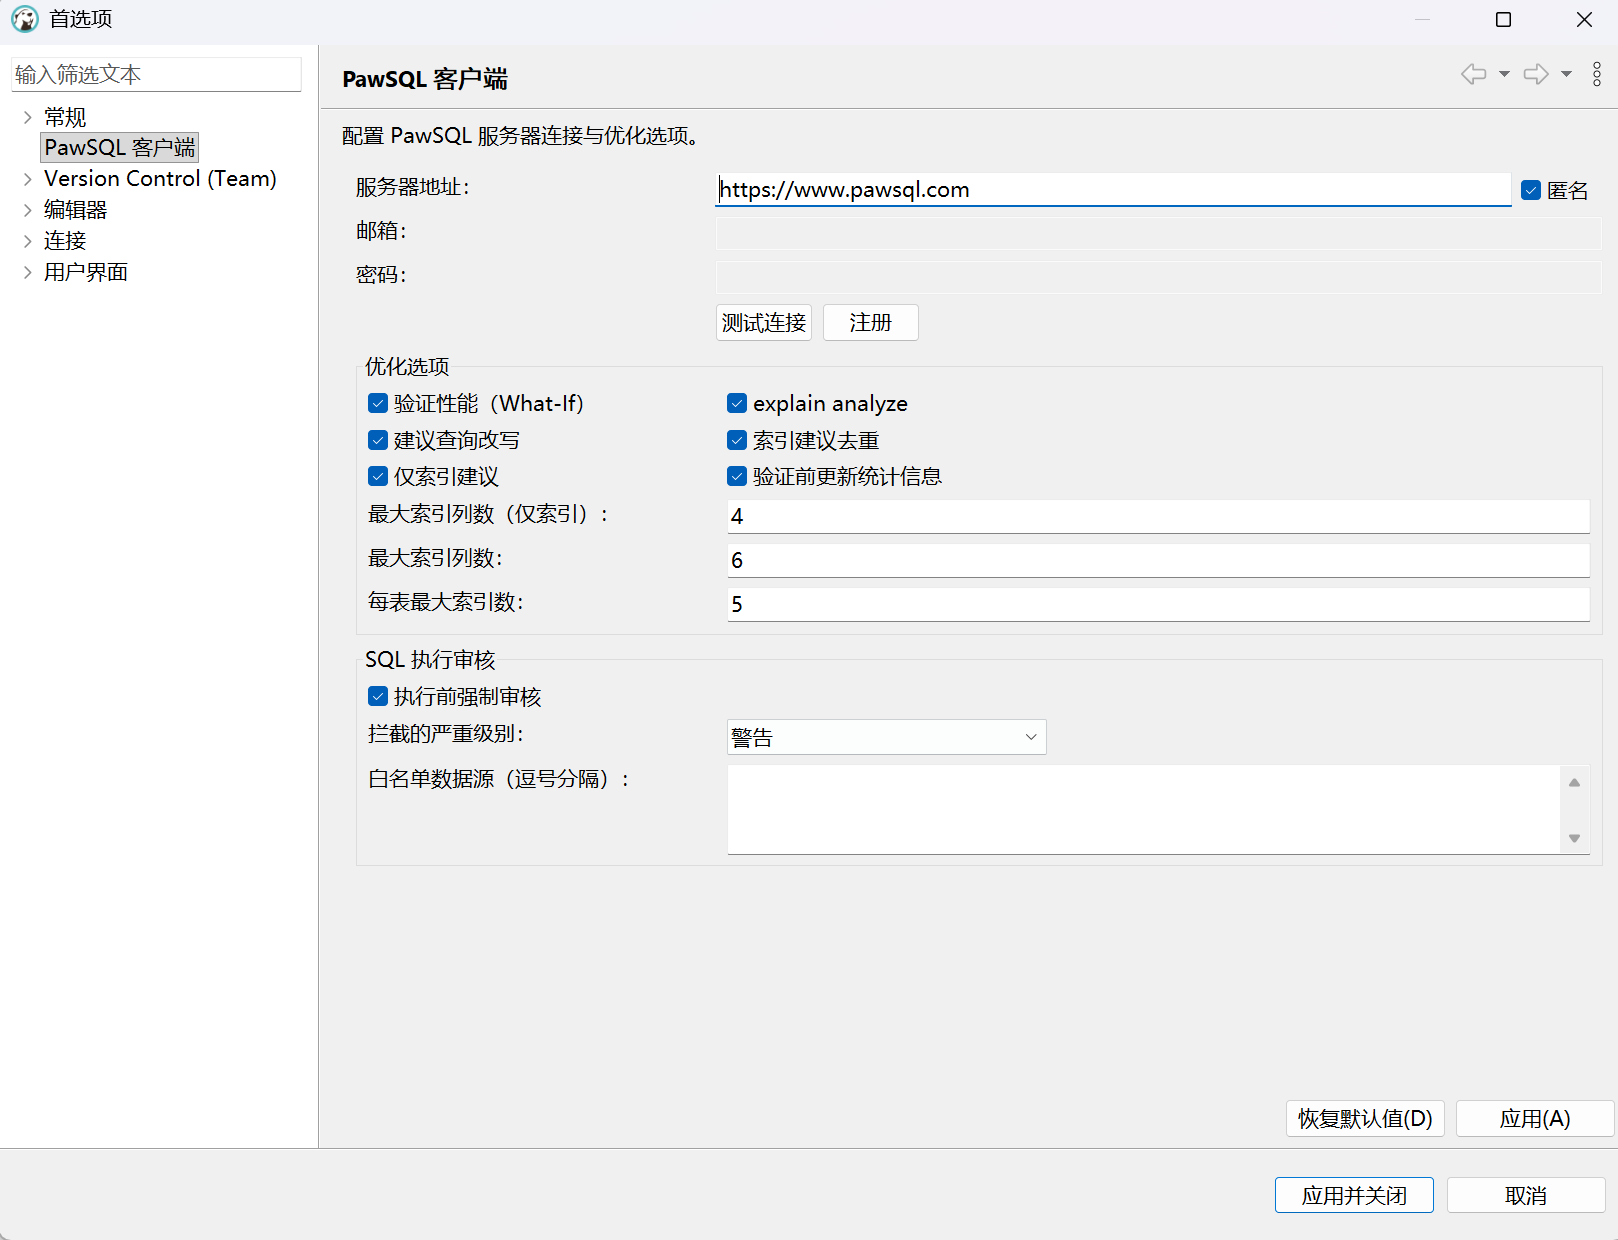Expand the 编辑器 tree node
The height and width of the screenshot is (1240, 1618).
point(27,210)
